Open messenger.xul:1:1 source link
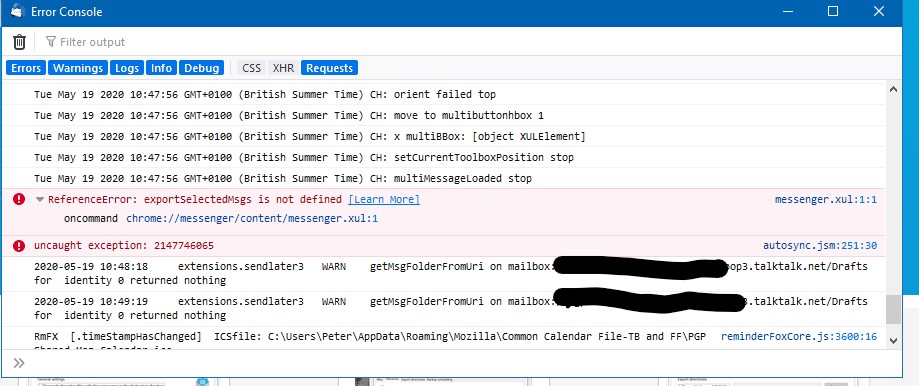919x386 pixels. pyautogui.click(x=826, y=200)
